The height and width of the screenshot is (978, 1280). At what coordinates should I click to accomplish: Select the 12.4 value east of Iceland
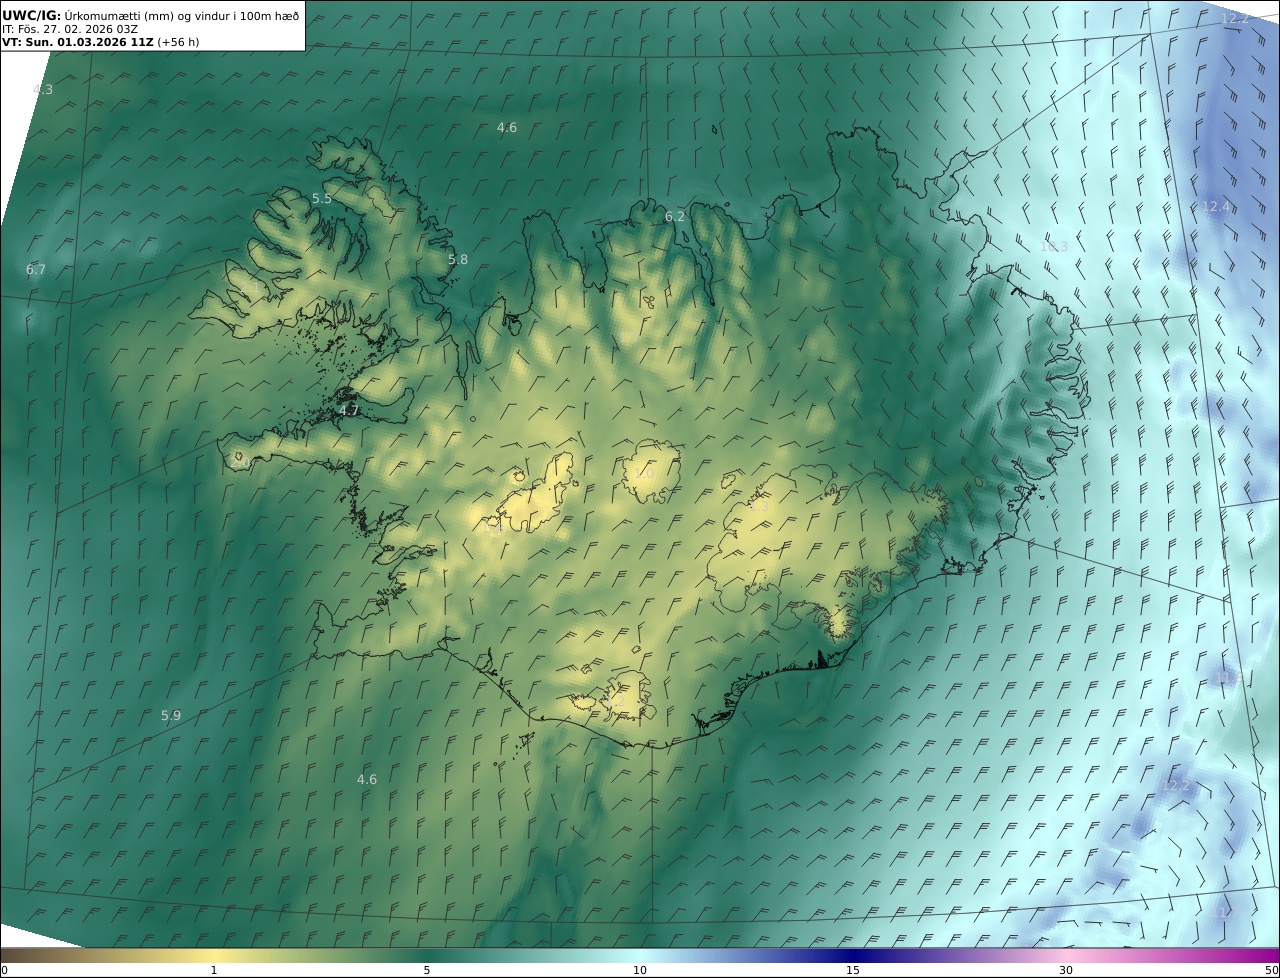click(x=1216, y=207)
